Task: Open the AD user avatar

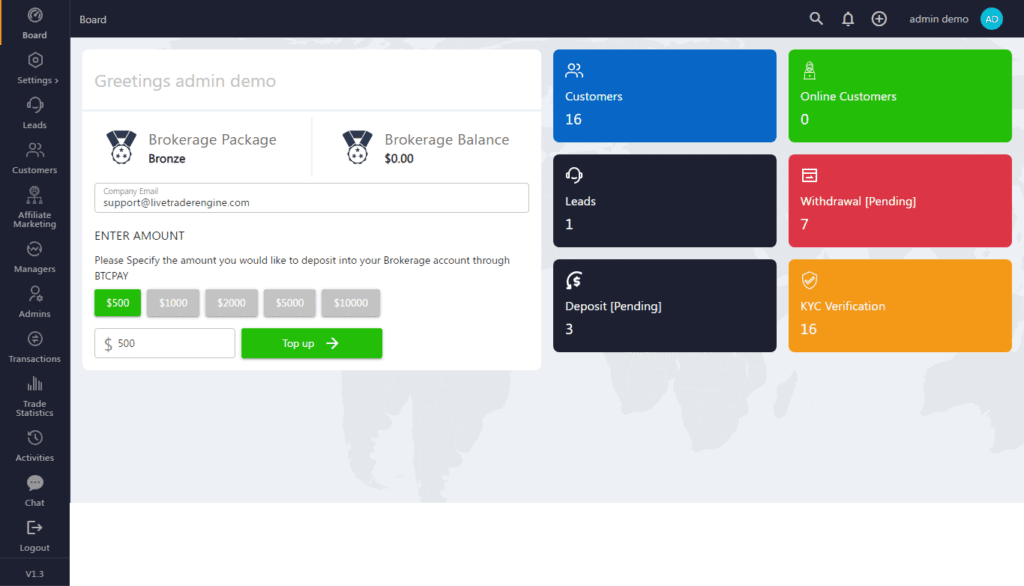Action: [991, 19]
